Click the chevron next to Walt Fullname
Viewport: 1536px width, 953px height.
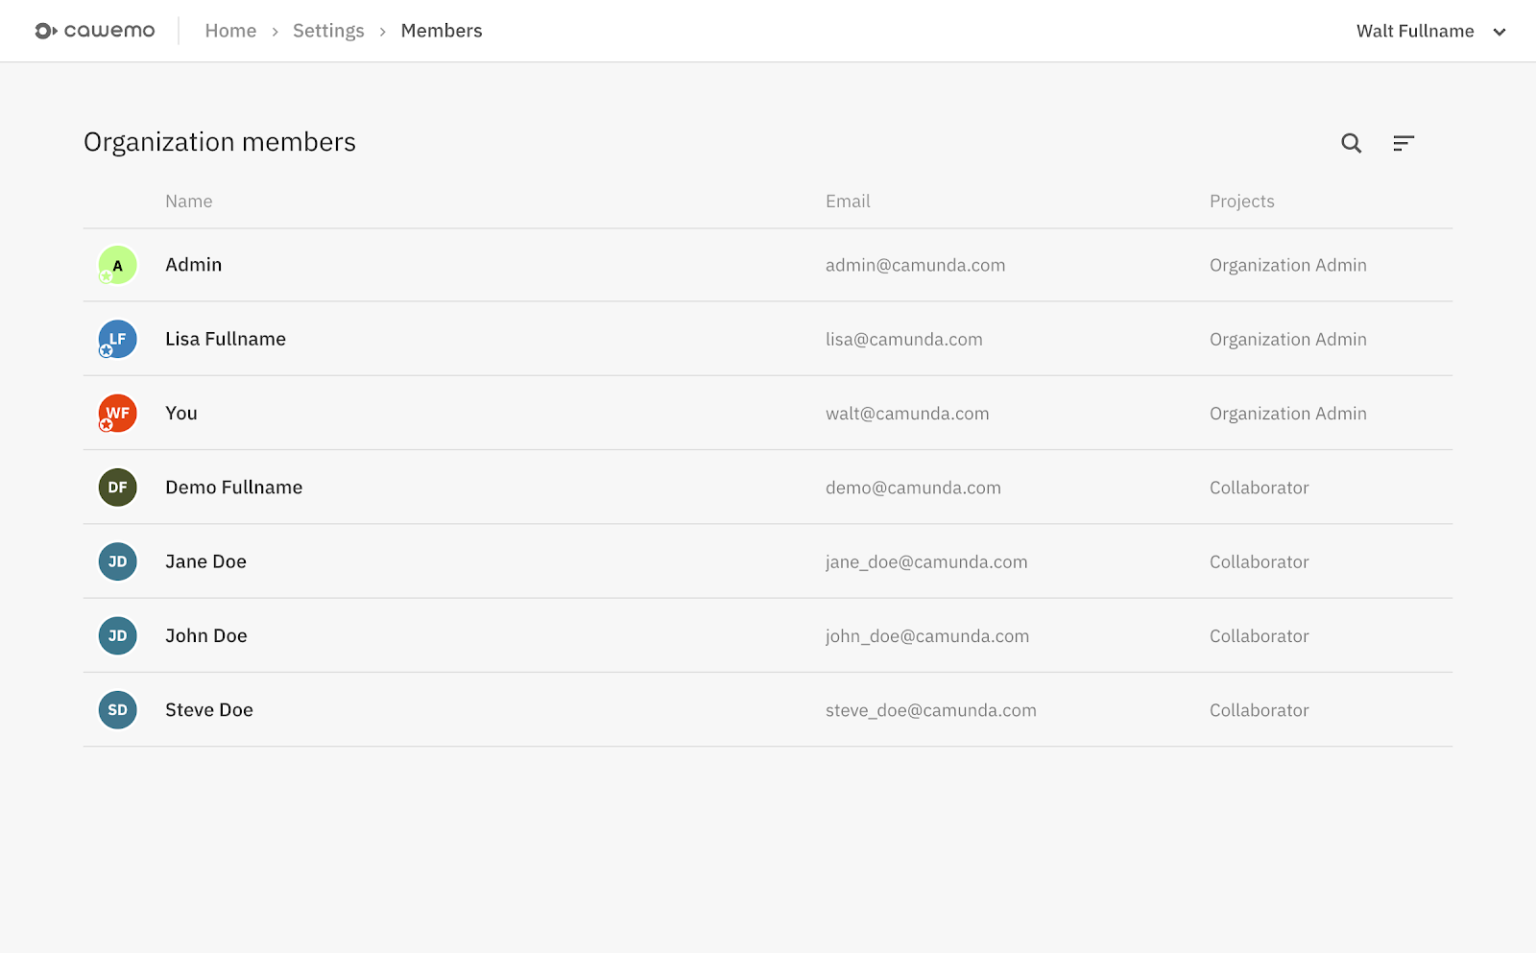(x=1499, y=31)
